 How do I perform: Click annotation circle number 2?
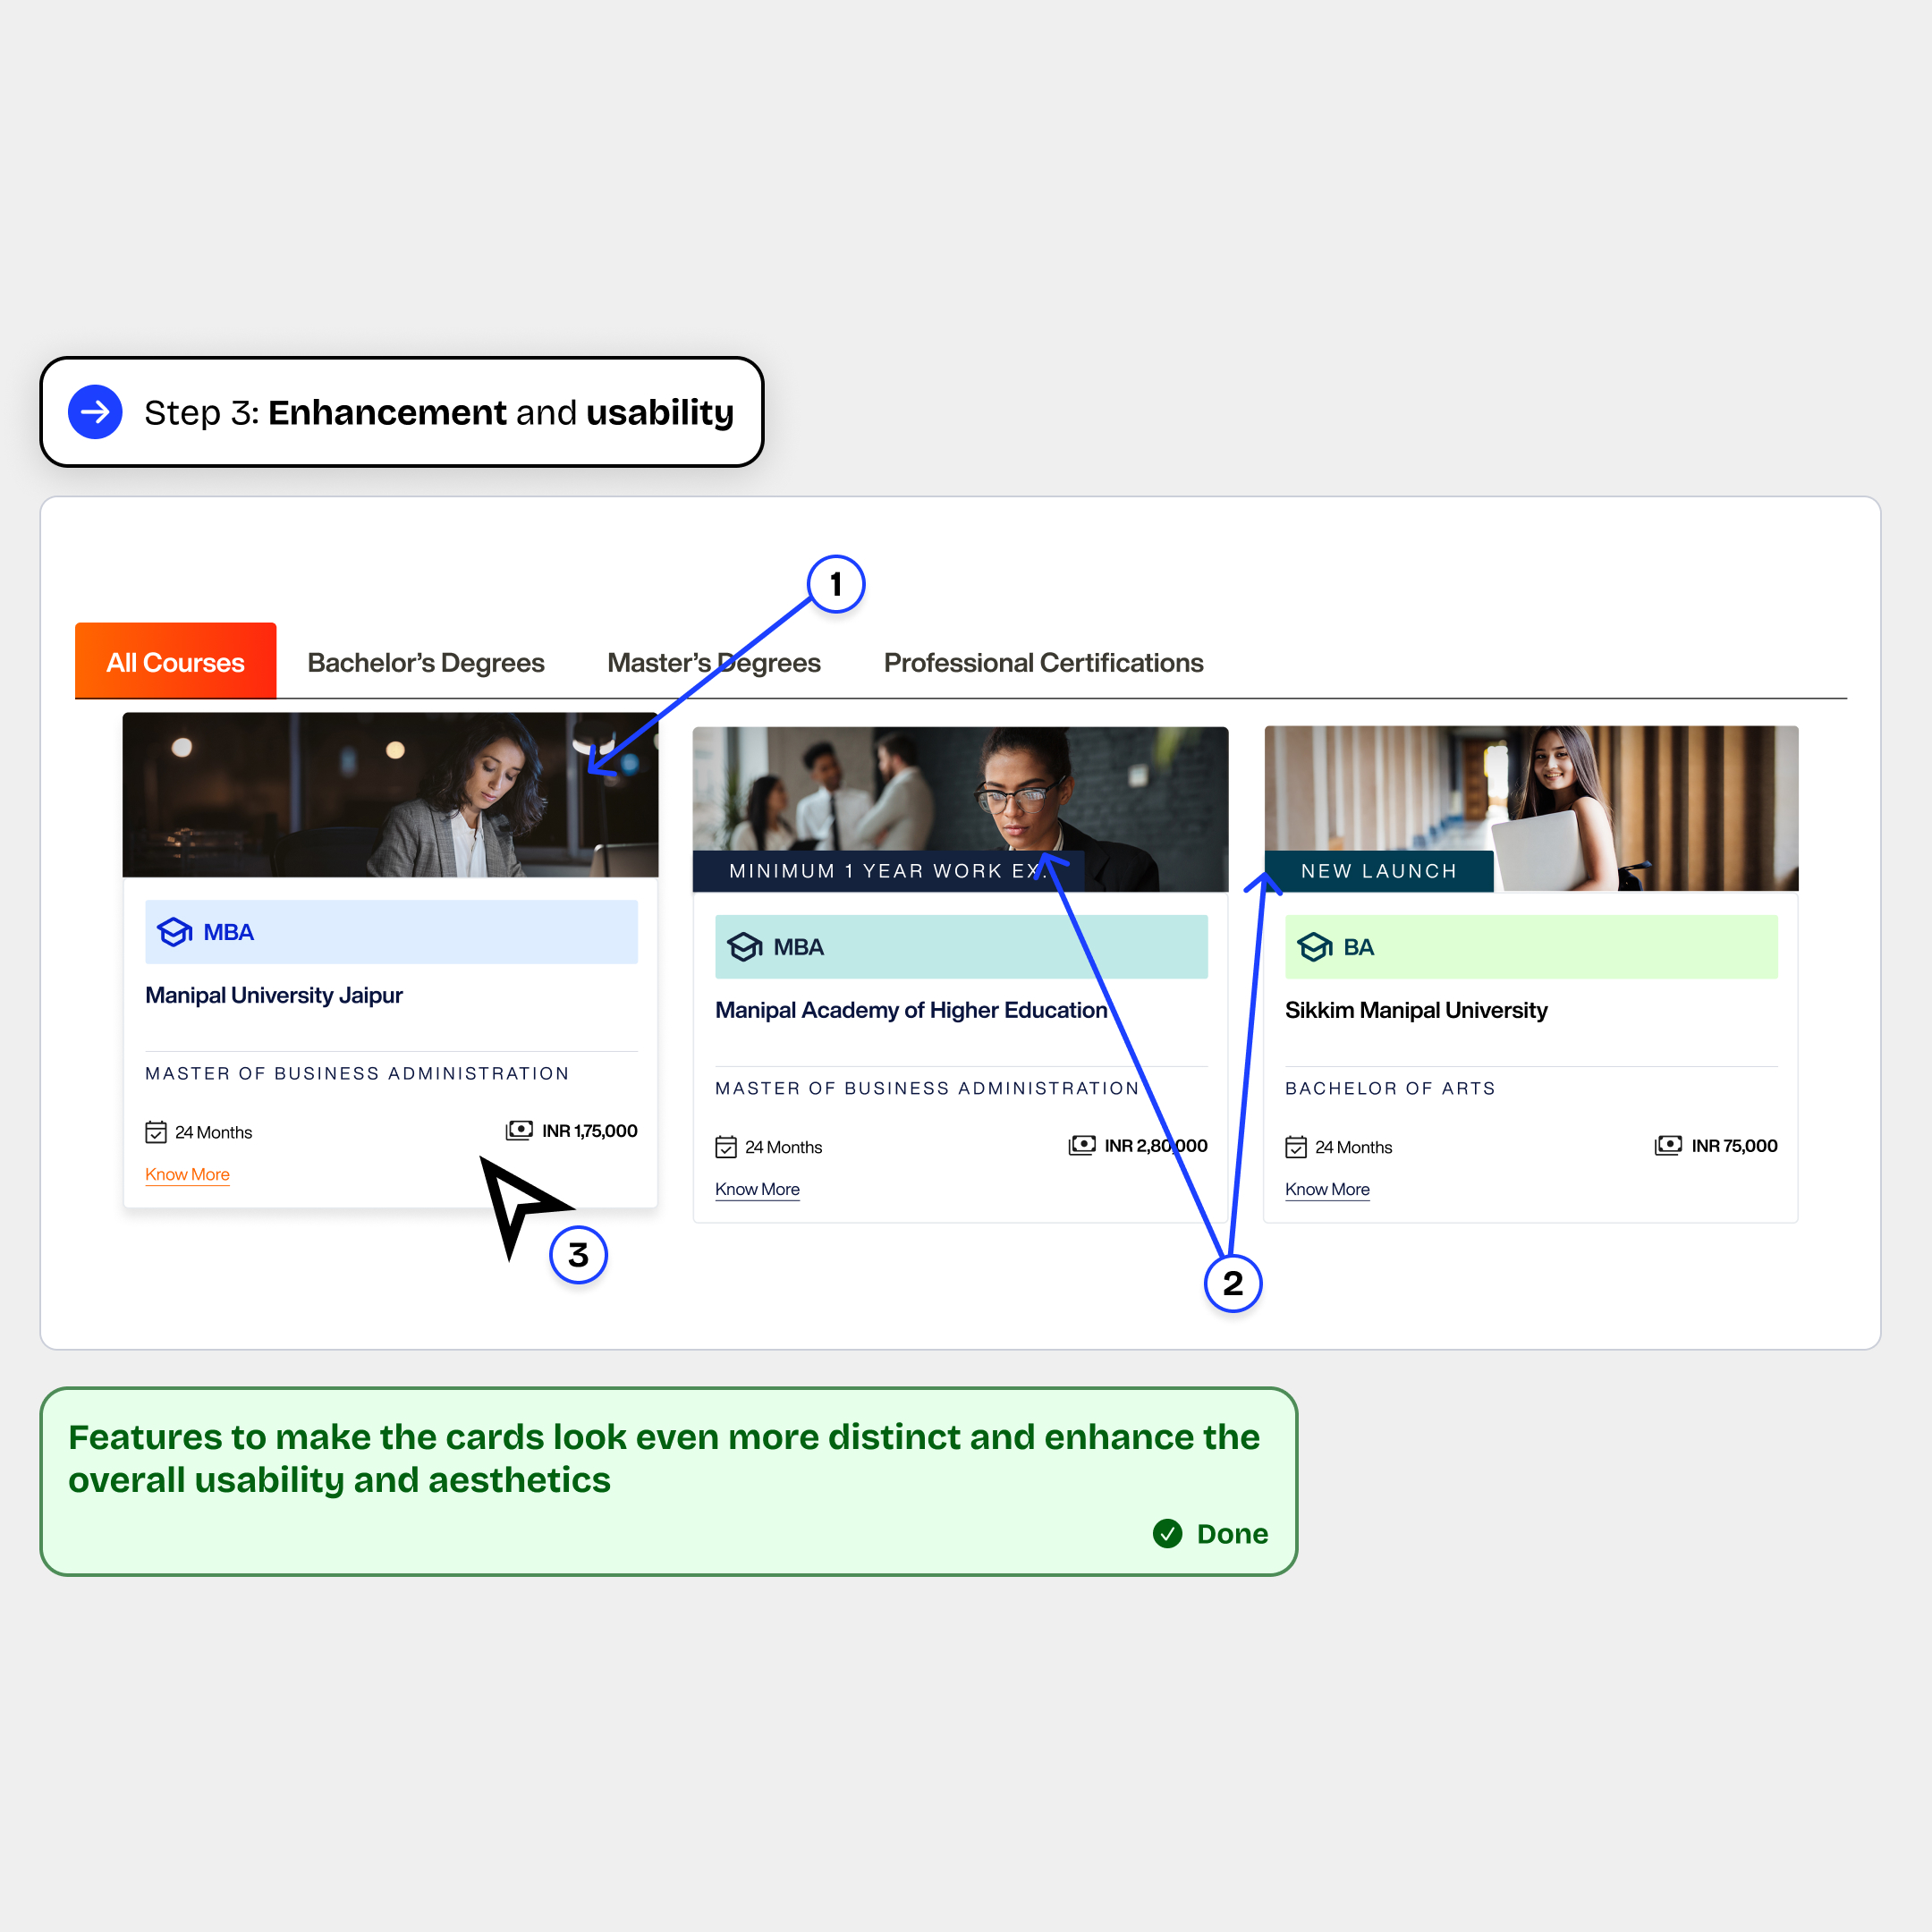(1233, 1283)
